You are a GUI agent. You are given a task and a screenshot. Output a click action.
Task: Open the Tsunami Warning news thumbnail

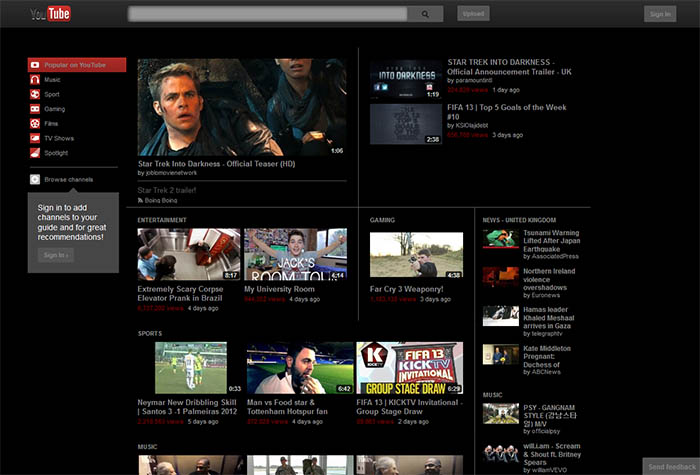(501, 239)
